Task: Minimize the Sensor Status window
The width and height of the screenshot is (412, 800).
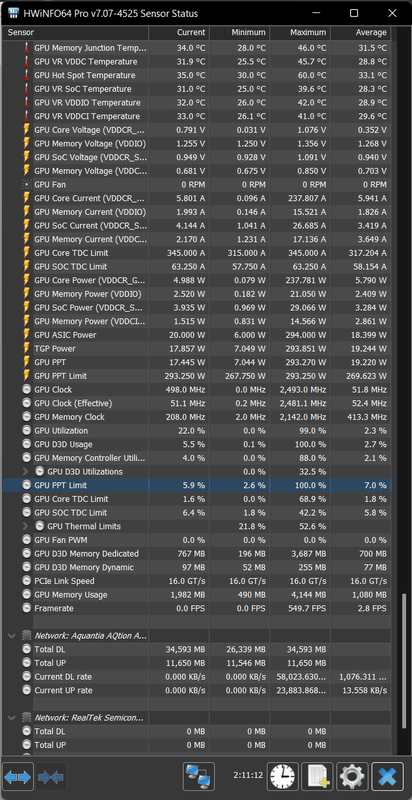Action: 316,13
